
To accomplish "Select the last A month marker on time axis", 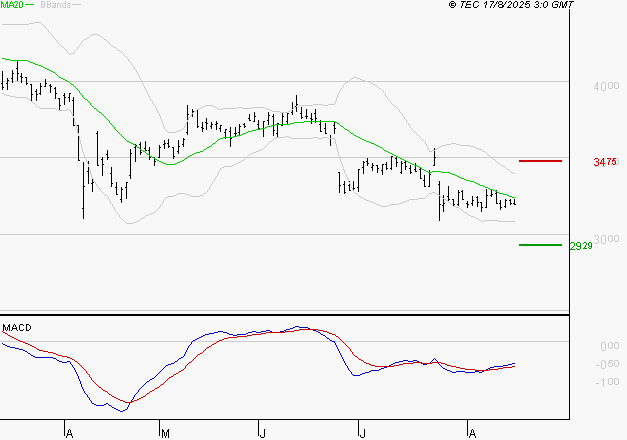I will tap(471, 433).
